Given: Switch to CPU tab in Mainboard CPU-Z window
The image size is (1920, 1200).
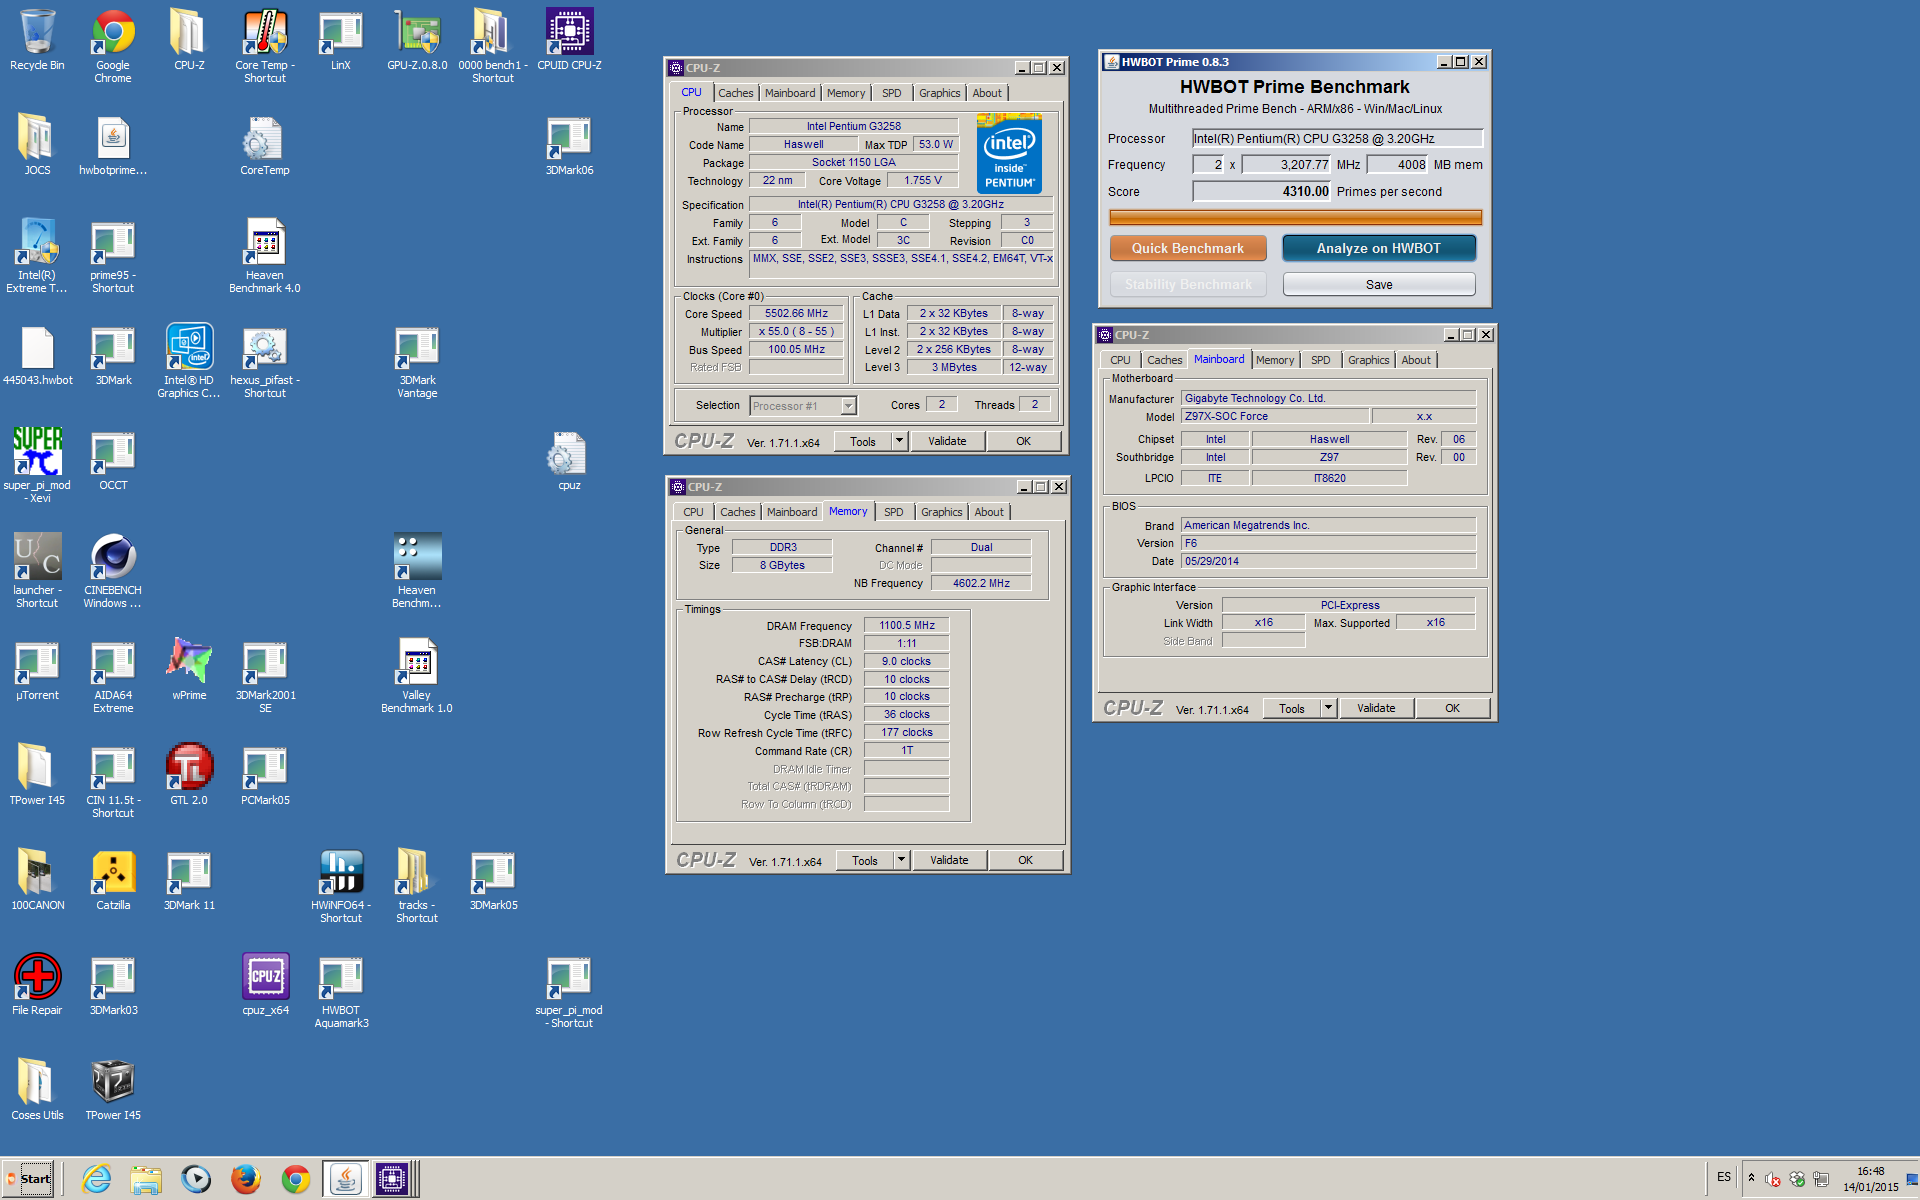Looking at the screenshot, I should coord(1120,360).
